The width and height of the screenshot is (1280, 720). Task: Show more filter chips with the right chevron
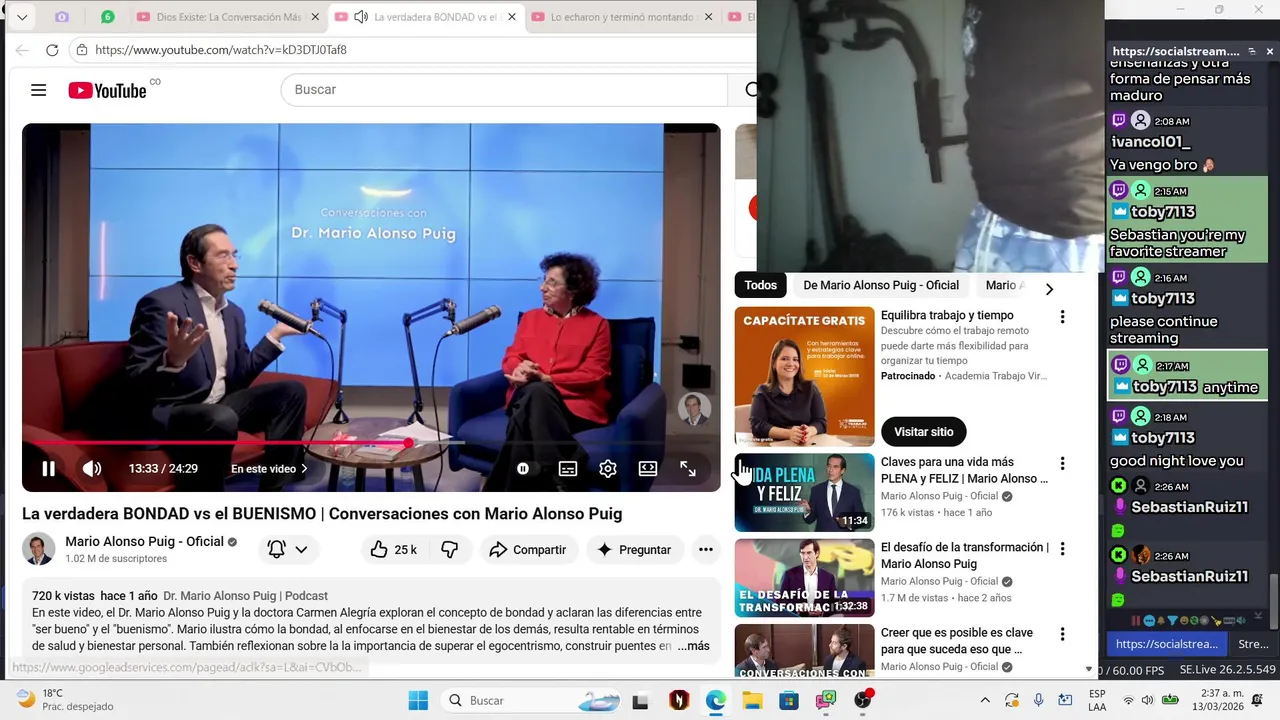1049,289
